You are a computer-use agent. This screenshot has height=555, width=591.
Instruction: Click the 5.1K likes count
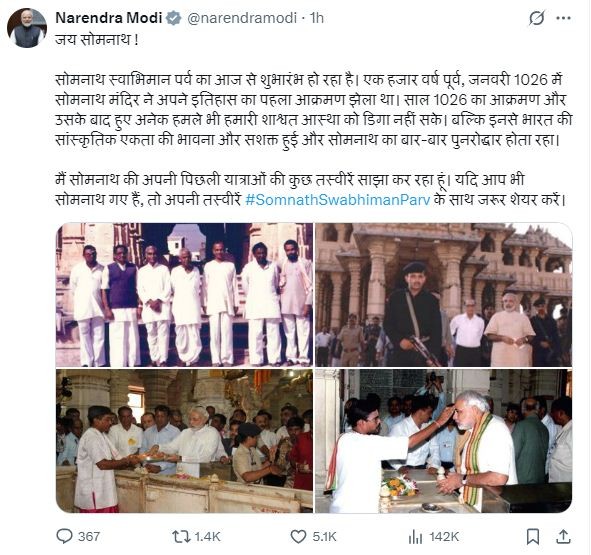324,537
